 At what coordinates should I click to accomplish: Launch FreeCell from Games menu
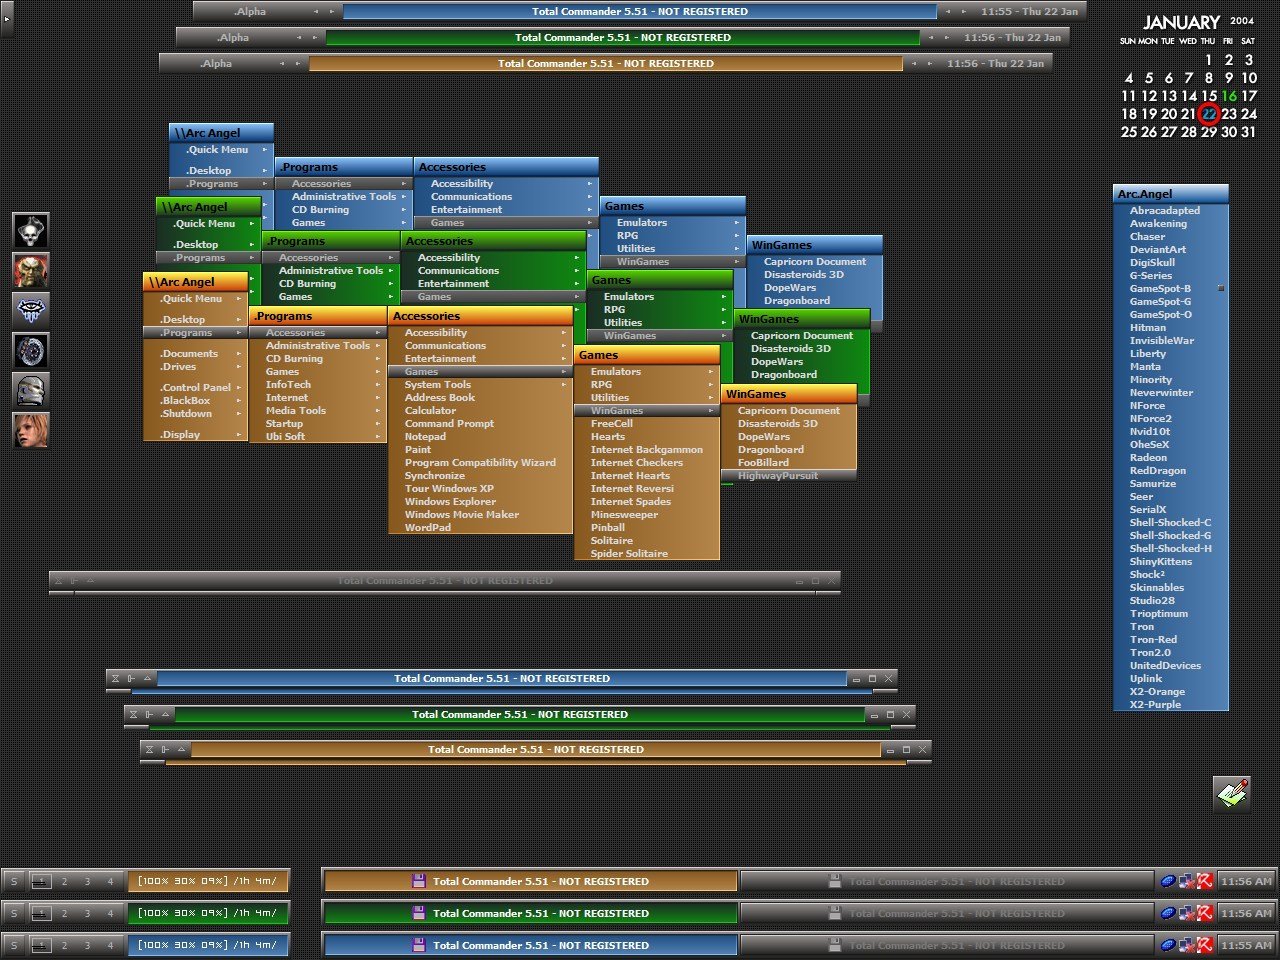(647, 424)
